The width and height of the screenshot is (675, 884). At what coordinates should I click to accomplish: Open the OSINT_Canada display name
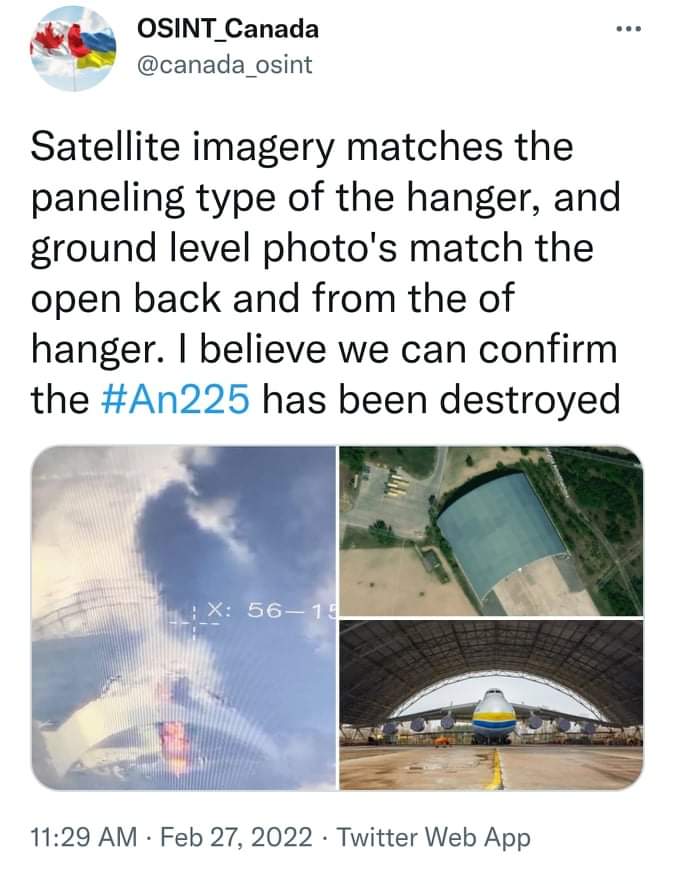[228, 29]
